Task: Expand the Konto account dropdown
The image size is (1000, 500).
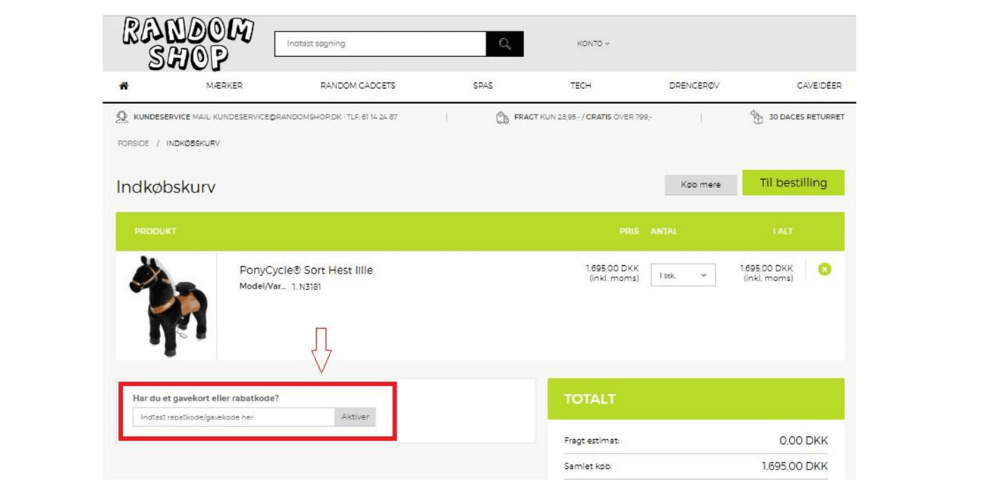Action: tap(592, 44)
